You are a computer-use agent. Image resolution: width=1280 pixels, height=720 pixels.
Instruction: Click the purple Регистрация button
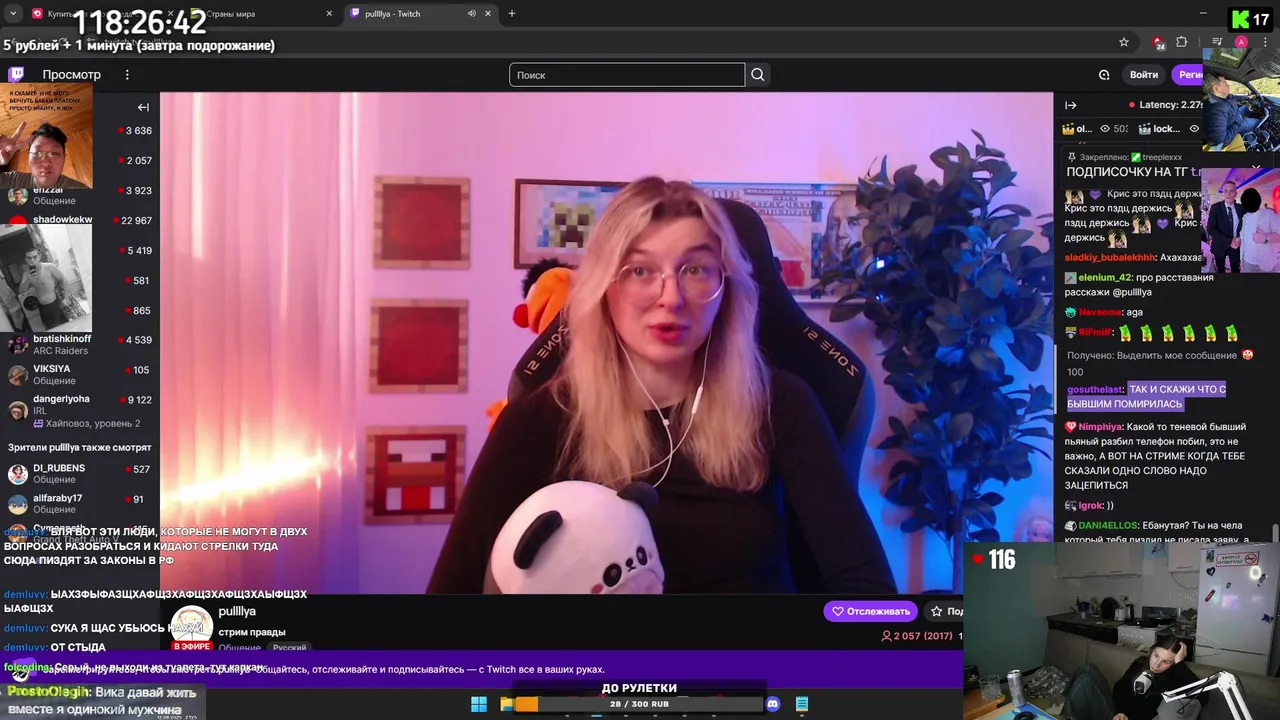click(x=1189, y=75)
